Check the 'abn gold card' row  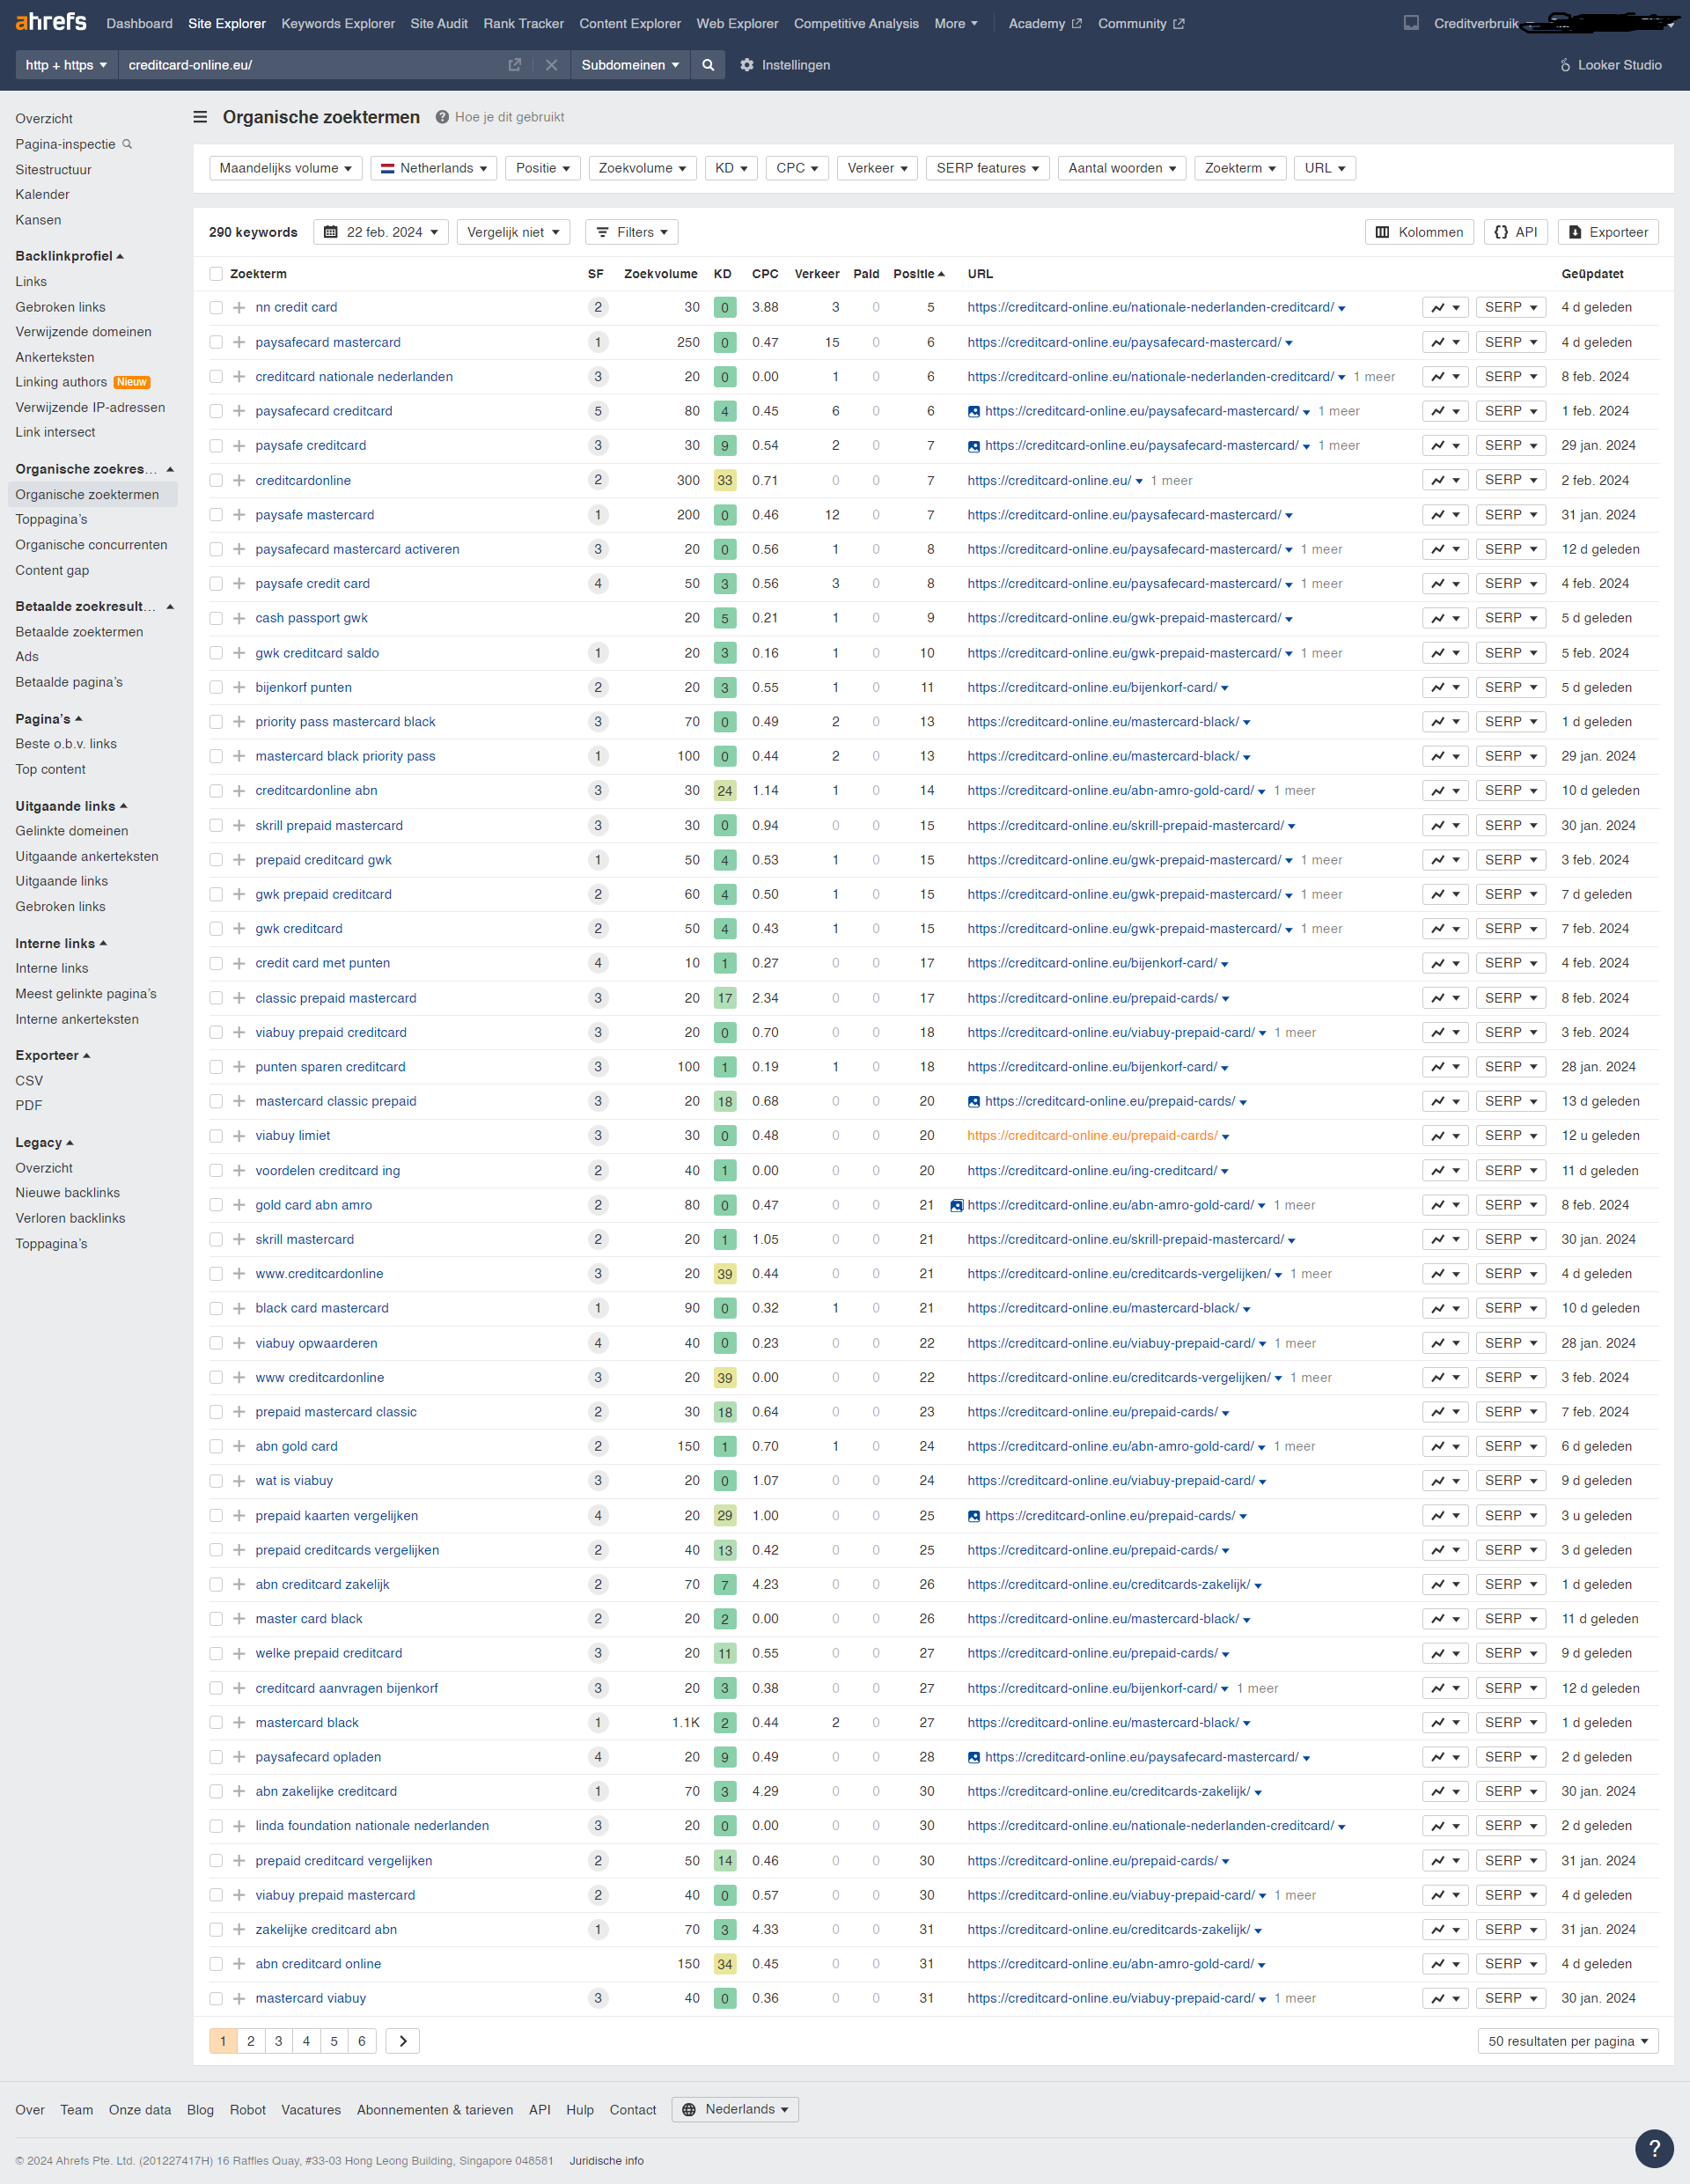(x=216, y=1446)
